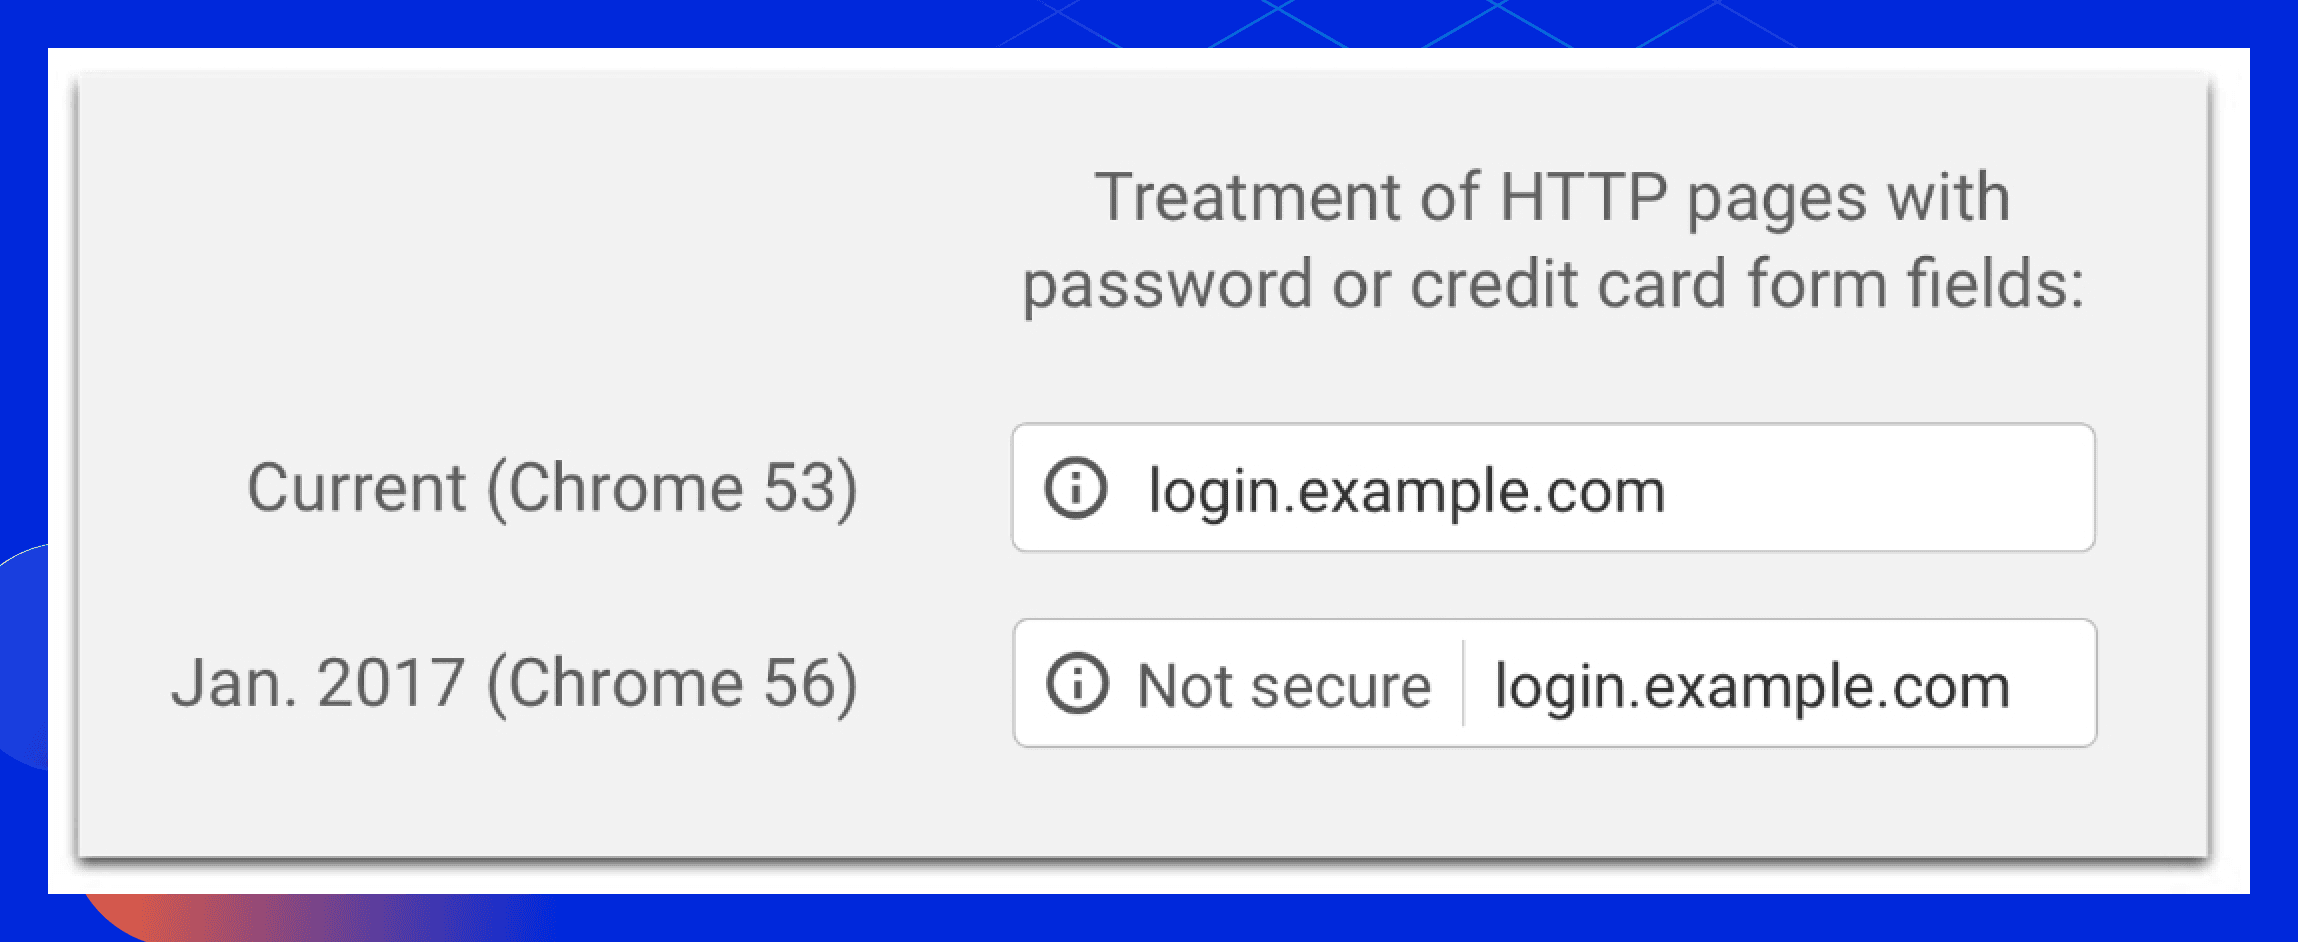This screenshot has height=942, width=2298.
Task: Click the Jan. 2017 text
Action: (318, 684)
